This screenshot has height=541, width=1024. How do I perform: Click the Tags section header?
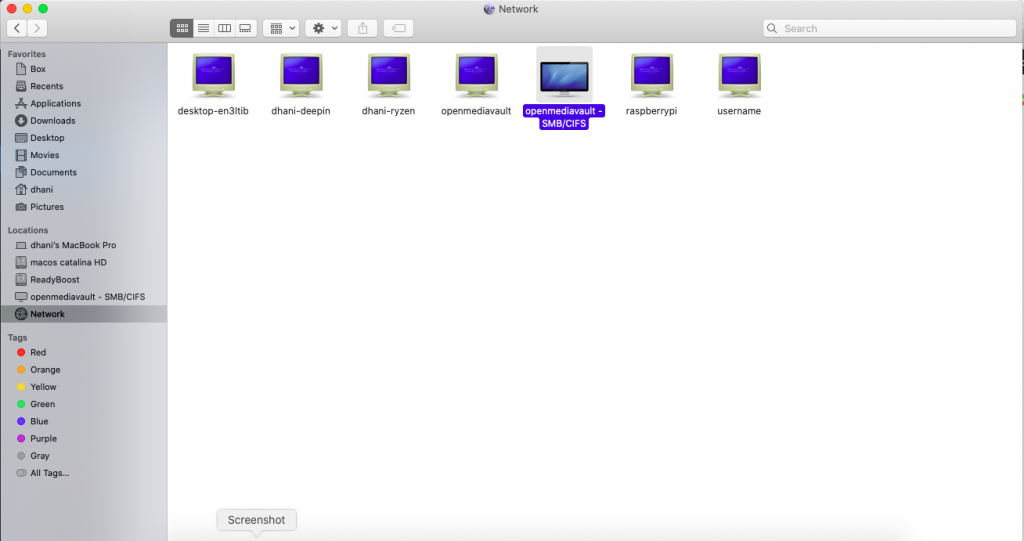(18, 338)
